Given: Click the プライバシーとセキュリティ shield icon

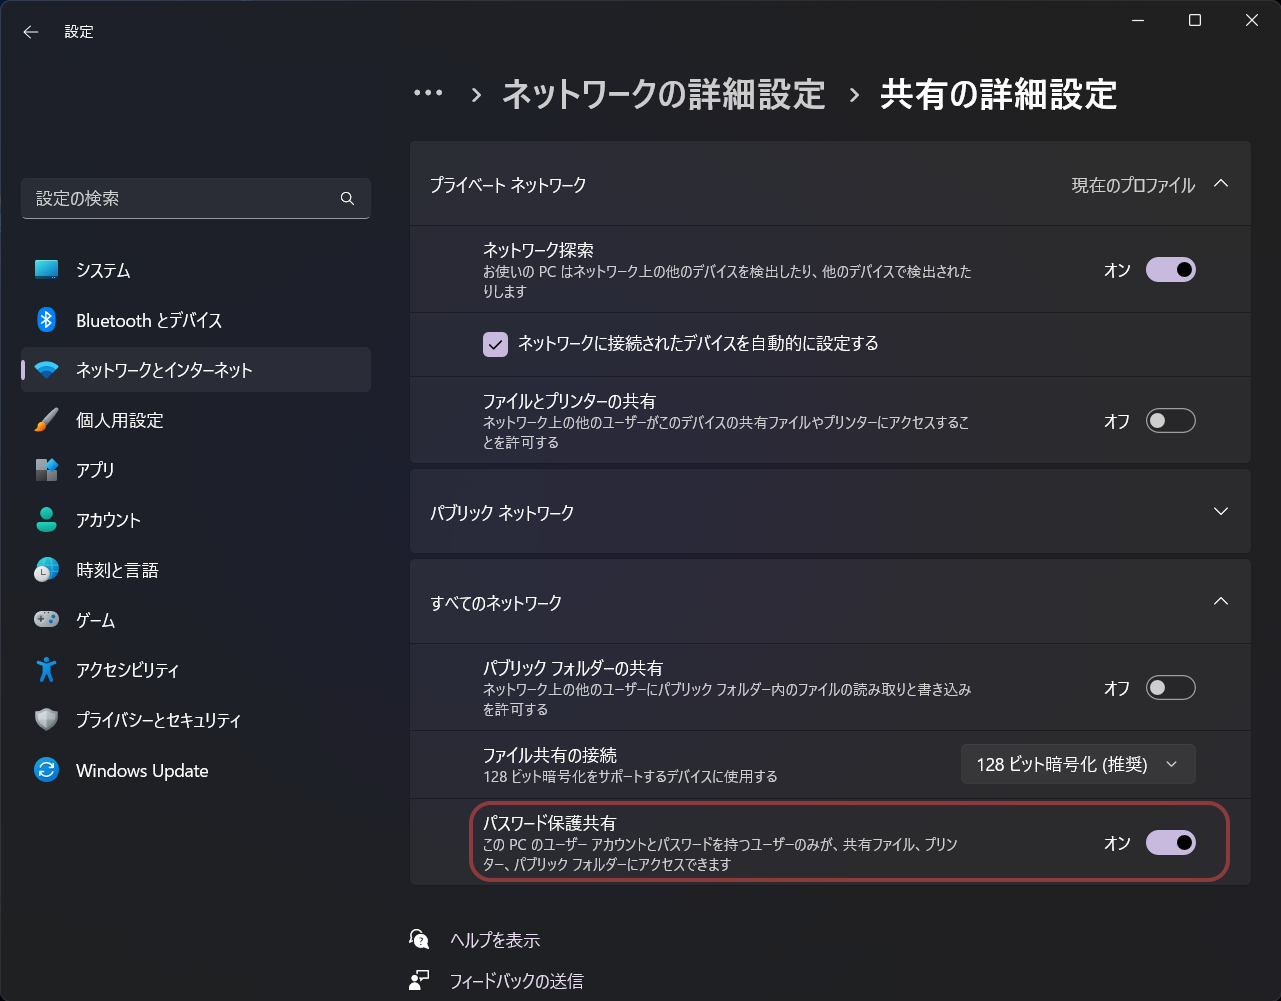Looking at the screenshot, I should (46, 720).
